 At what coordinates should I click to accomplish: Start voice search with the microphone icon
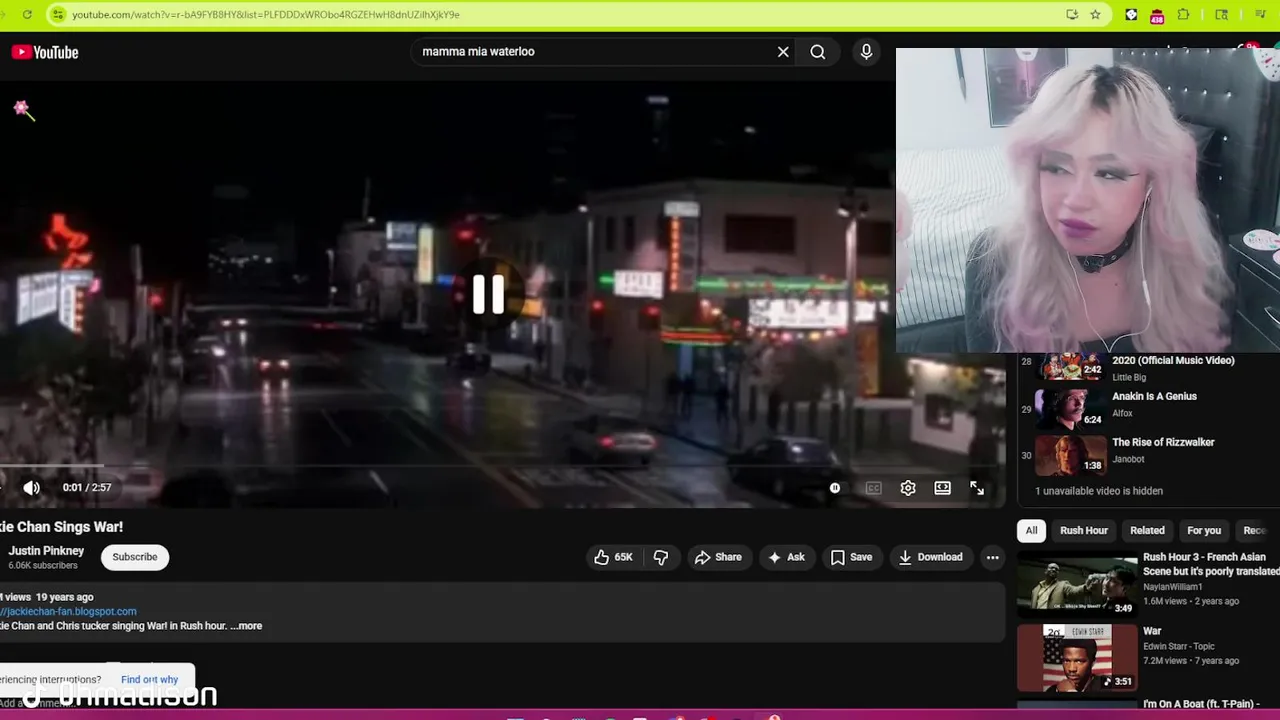866,52
